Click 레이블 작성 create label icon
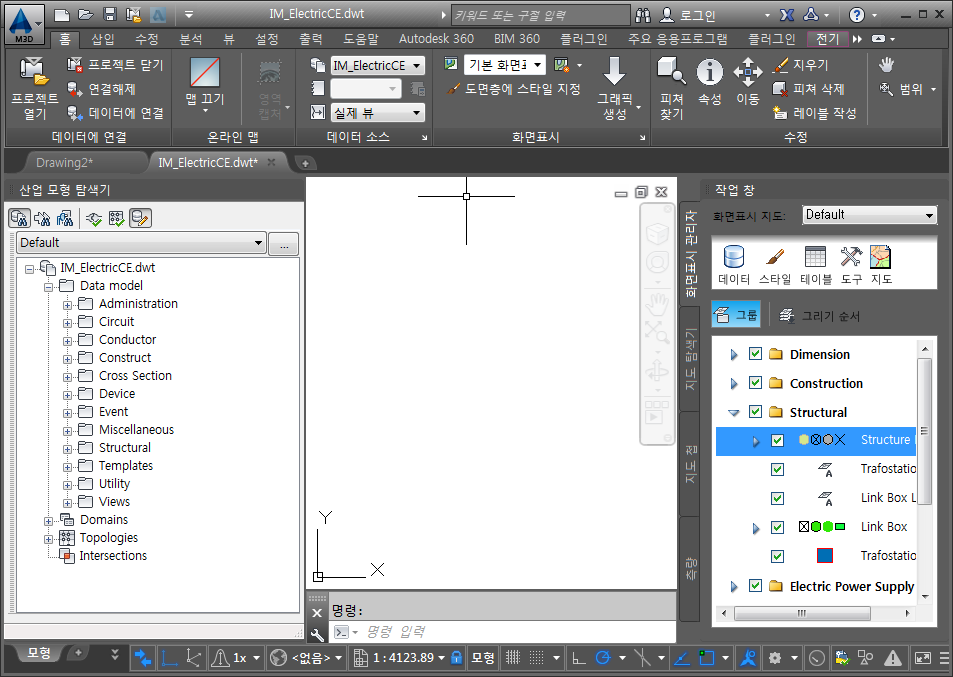Screen dimensions: 953x677 click(x=780, y=112)
